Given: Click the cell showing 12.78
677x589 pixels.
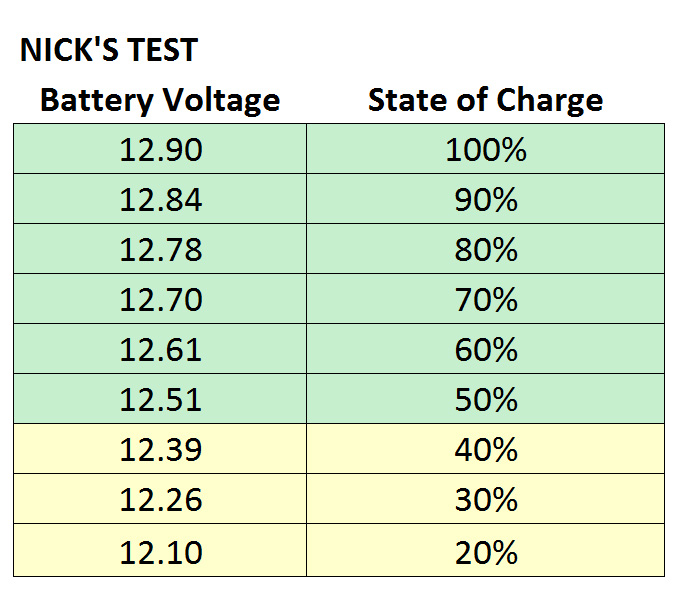Looking at the screenshot, I should point(160,250).
